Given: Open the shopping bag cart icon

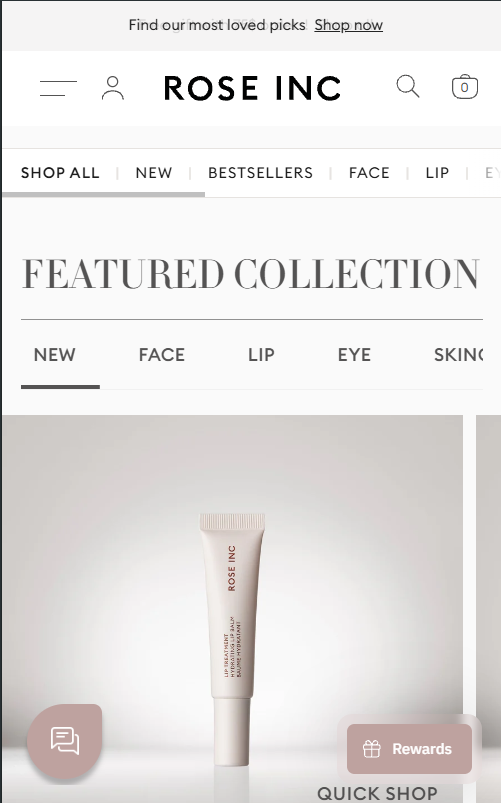Looking at the screenshot, I should coord(465,87).
